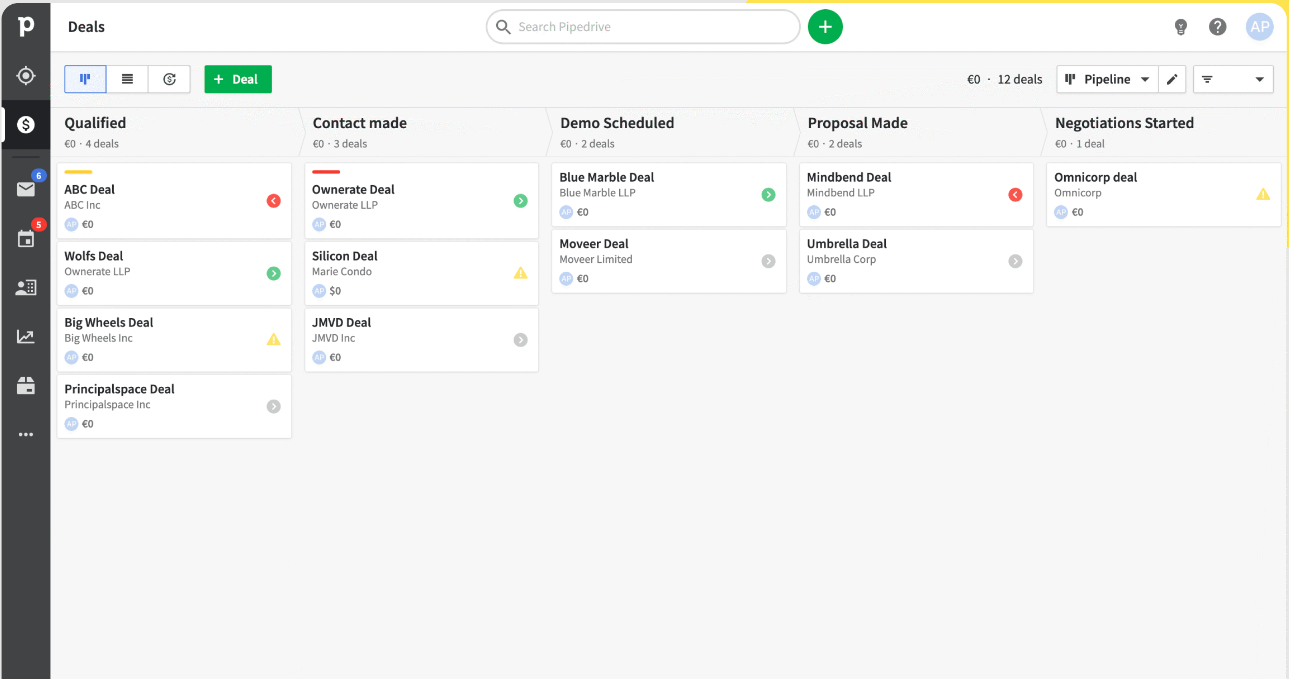Open Insights chart icon in sidebar
The image size is (1289, 679).
pyautogui.click(x=26, y=337)
